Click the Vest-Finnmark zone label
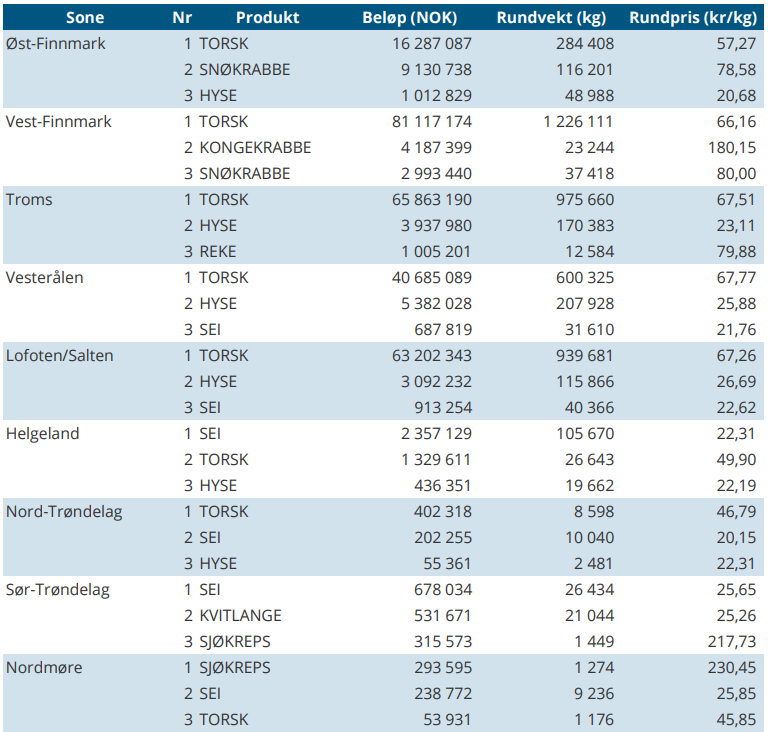The height and width of the screenshot is (732, 768). point(59,122)
